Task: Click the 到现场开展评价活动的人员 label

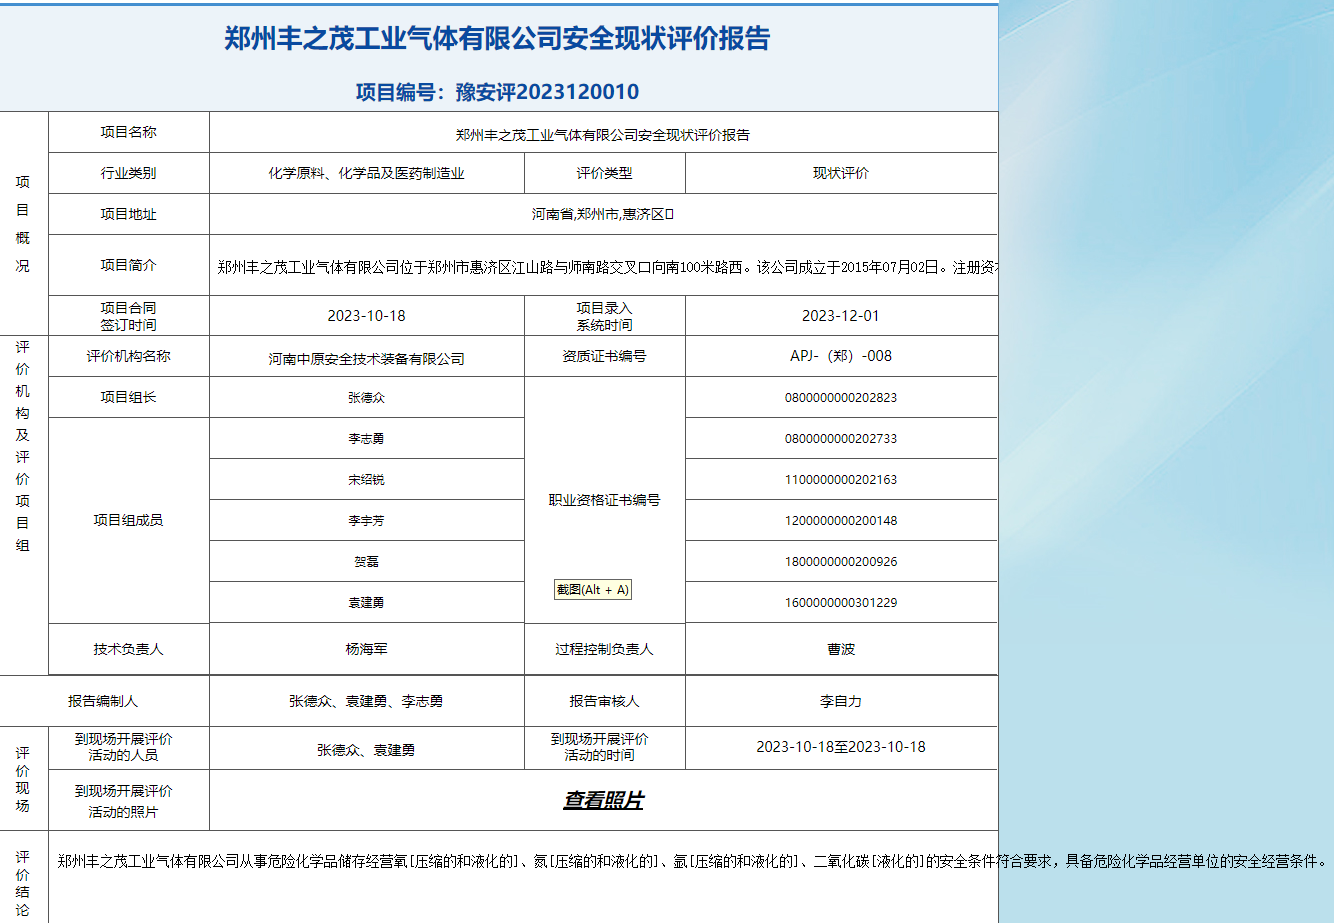Action: tap(123, 747)
